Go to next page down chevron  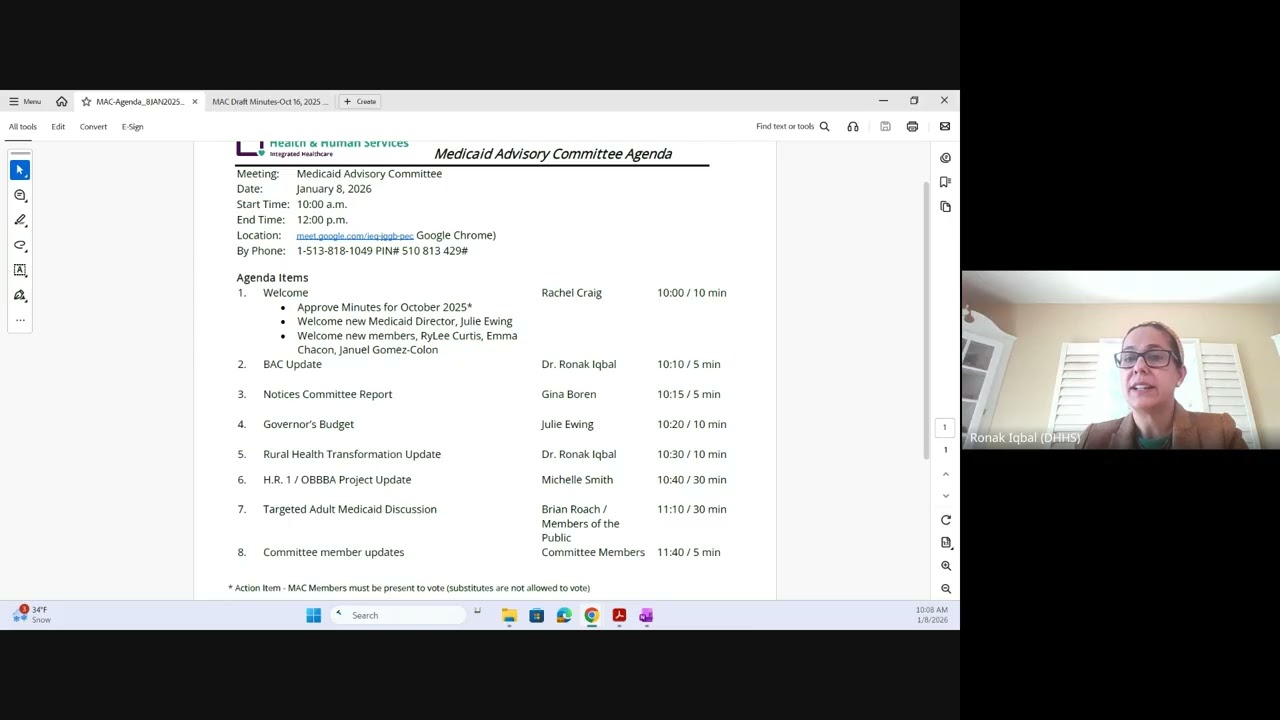[x=945, y=495]
